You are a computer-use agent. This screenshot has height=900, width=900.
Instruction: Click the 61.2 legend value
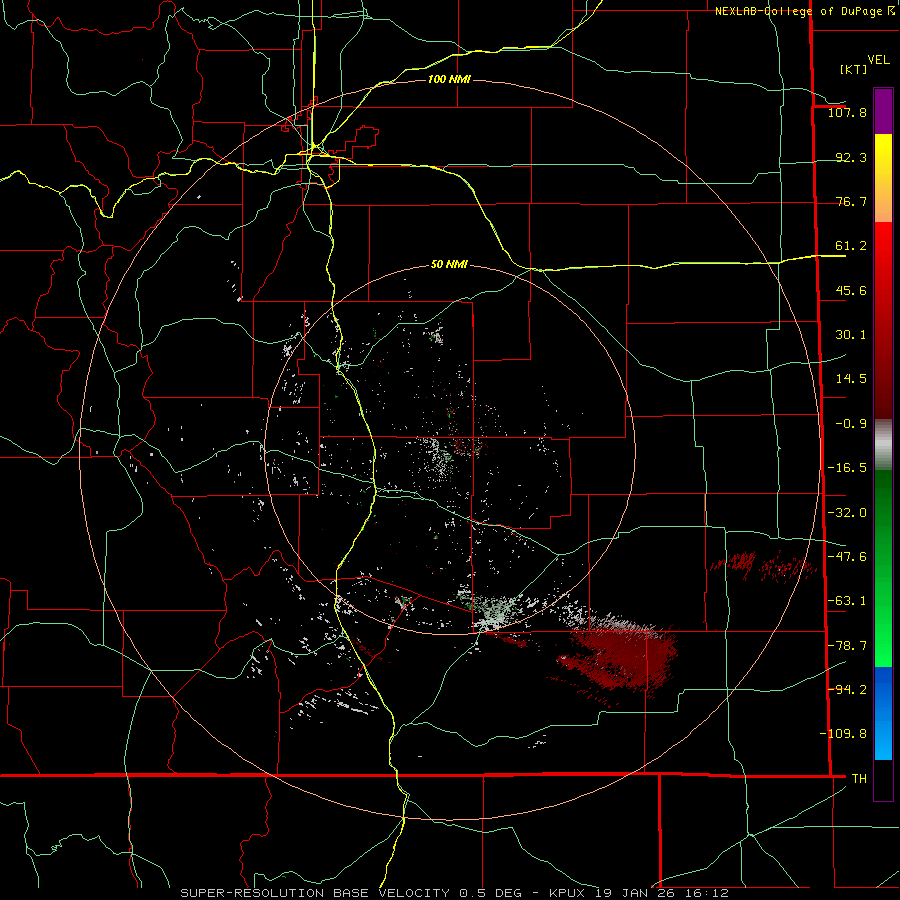[851, 246]
